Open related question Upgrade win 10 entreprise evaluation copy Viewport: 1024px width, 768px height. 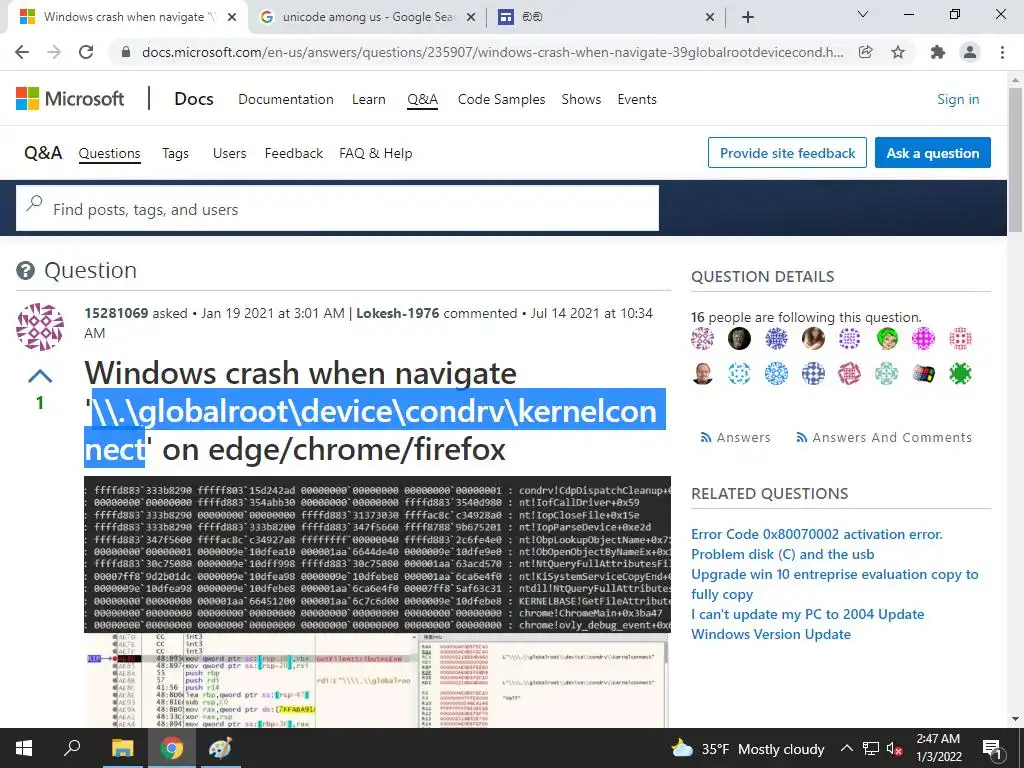[x=835, y=584]
